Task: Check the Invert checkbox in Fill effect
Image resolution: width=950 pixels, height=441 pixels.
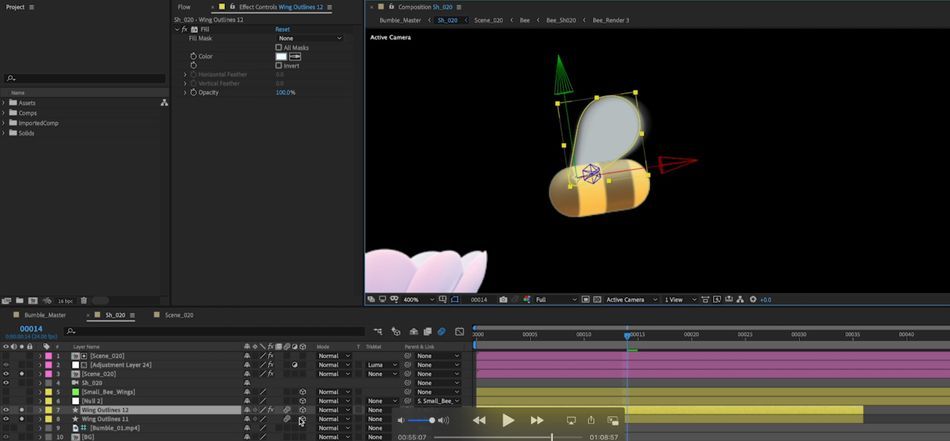Action: point(279,65)
